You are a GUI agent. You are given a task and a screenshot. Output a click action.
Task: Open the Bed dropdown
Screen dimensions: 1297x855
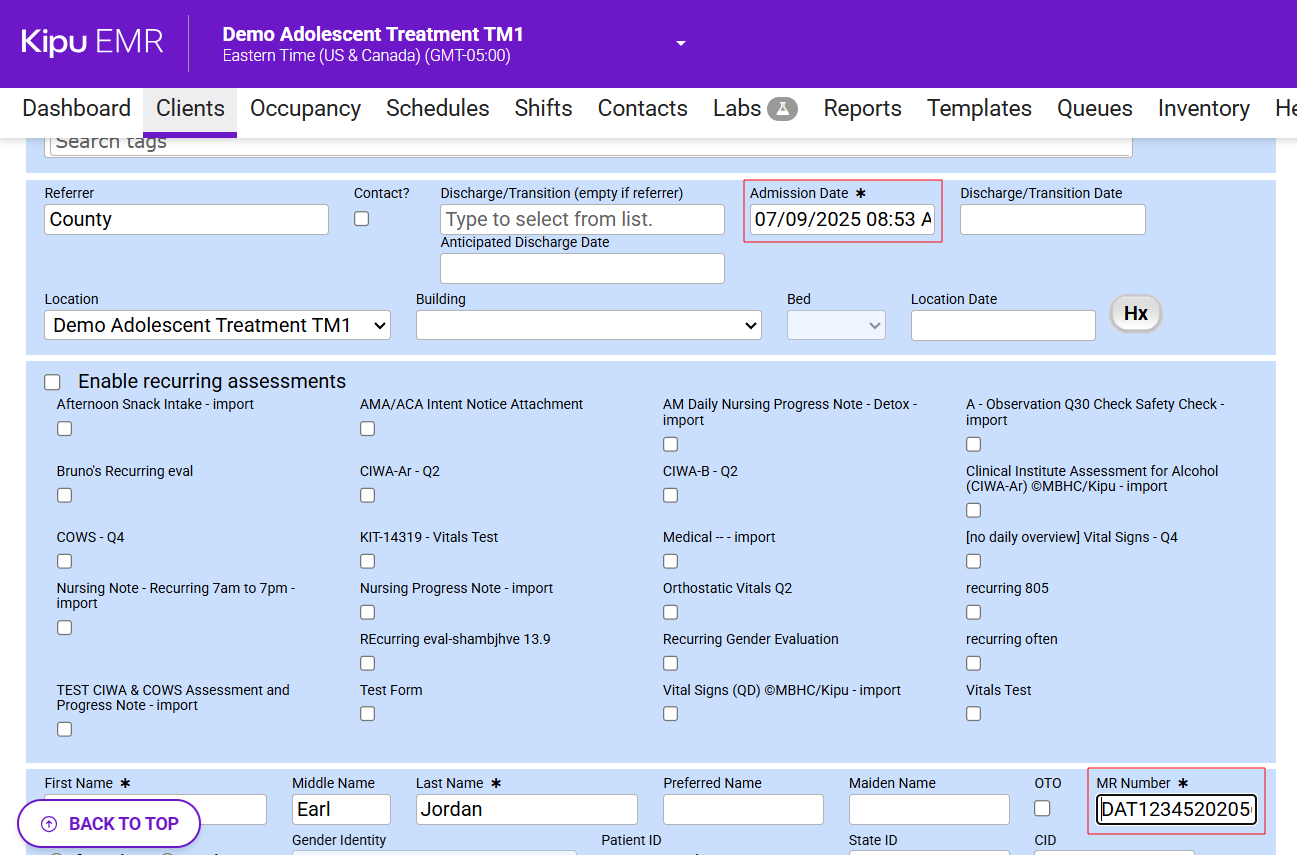pyautogui.click(x=835, y=325)
